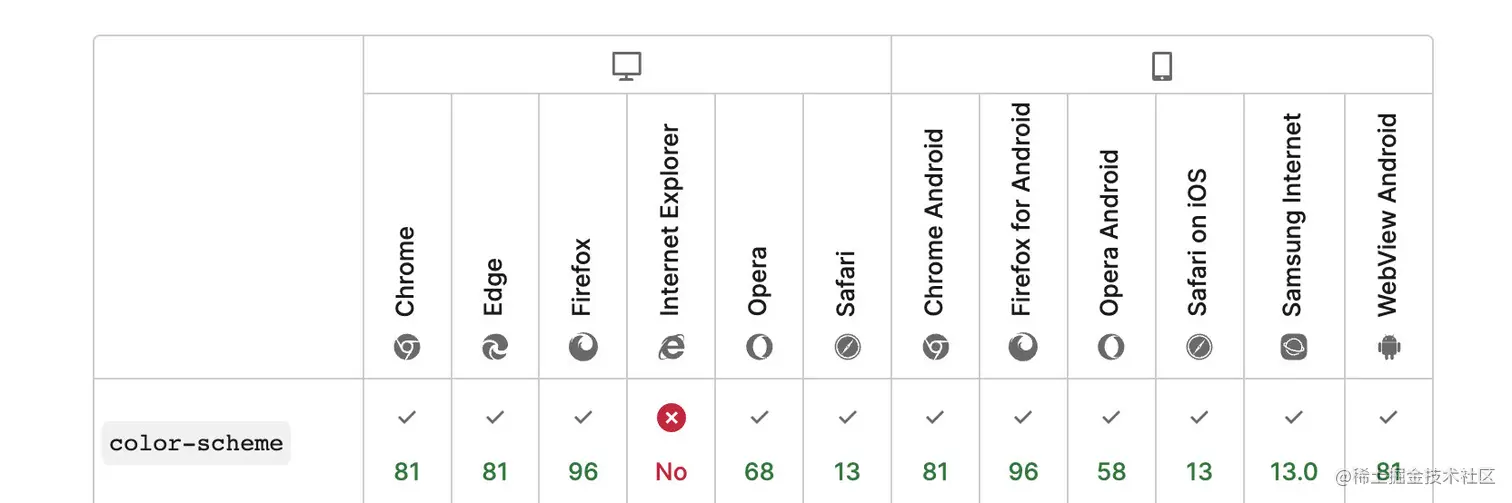Click the Internet Explorer logo icon
This screenshot has height=503, width=1512.
(671, 347)
